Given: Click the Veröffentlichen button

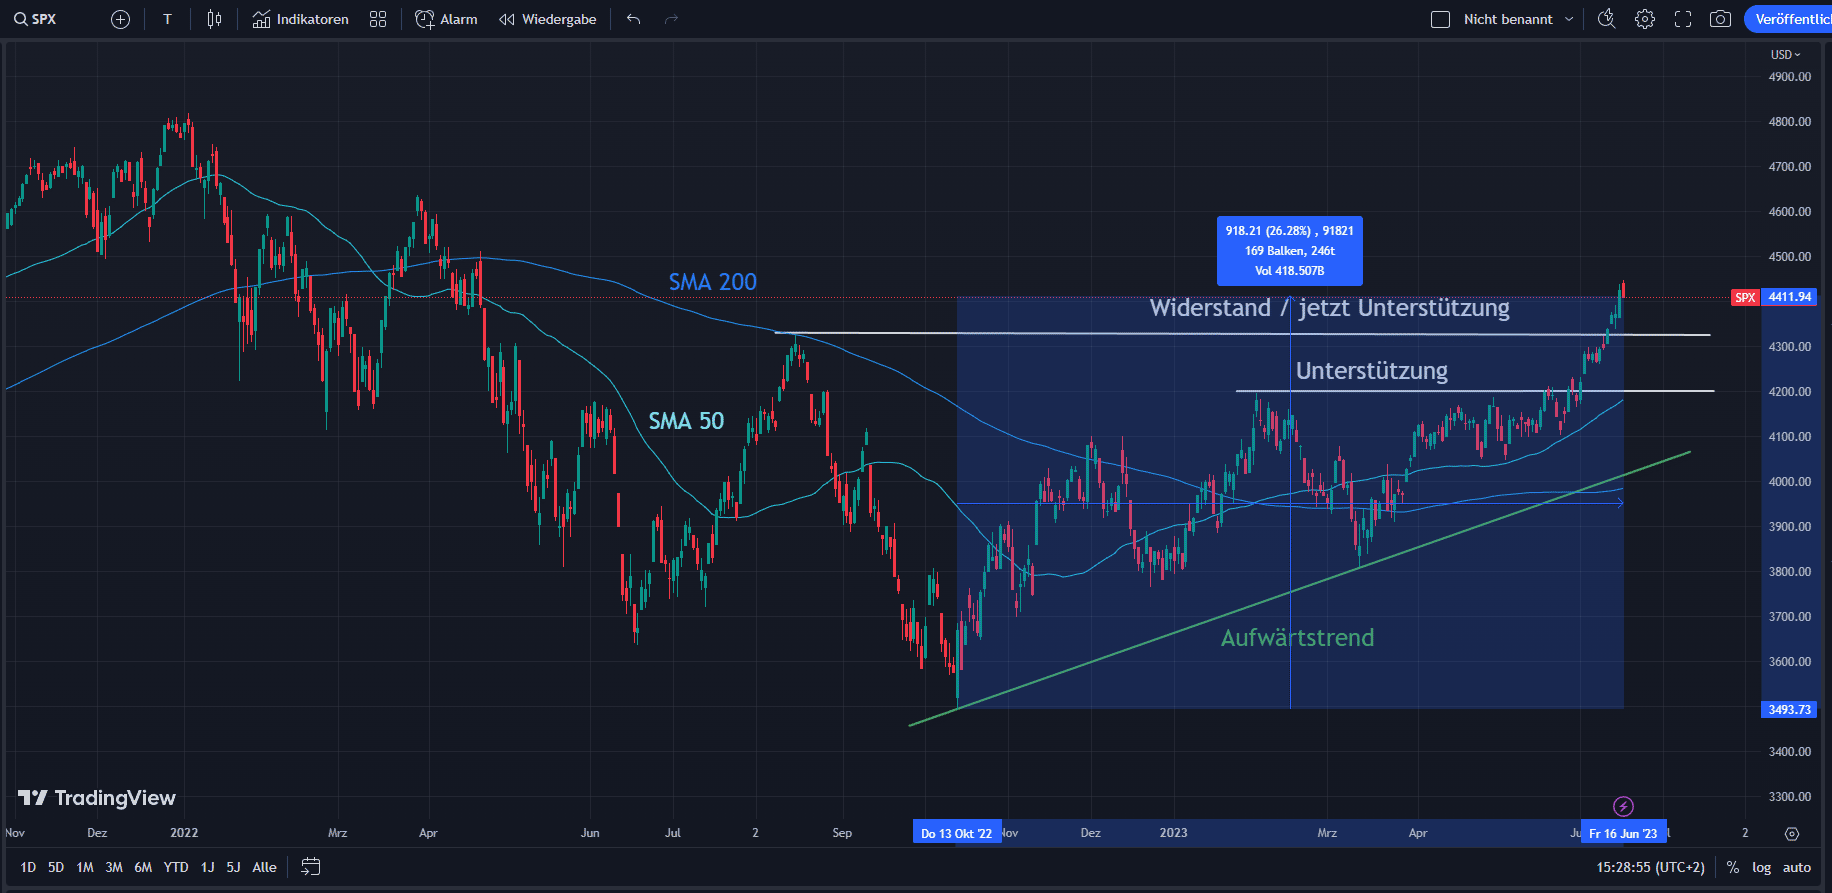Looking at the screenshot, I should click(1790, 19).
